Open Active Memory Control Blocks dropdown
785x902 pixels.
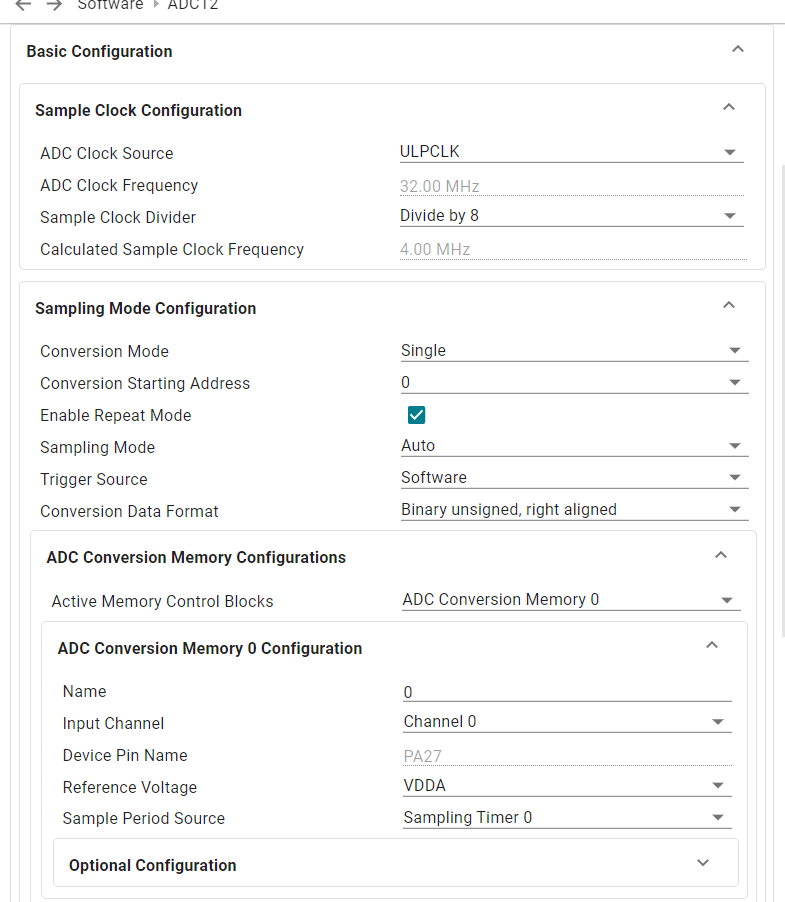point(571,600)
